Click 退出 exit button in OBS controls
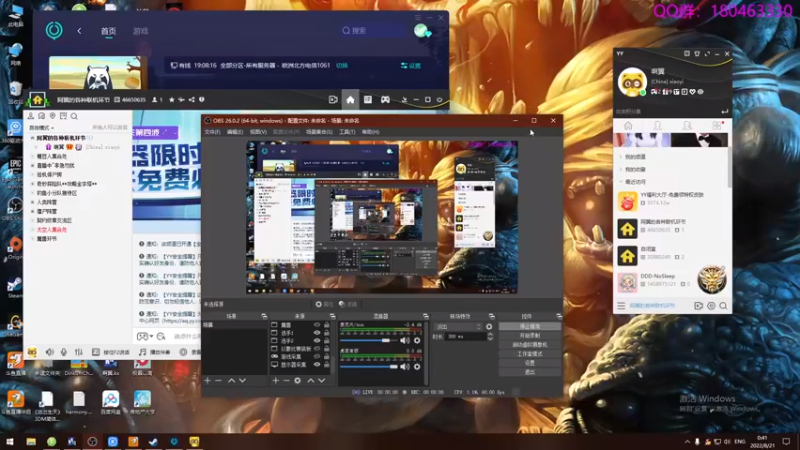This screenshot has height=450, width=800. (x=530, y=372)
